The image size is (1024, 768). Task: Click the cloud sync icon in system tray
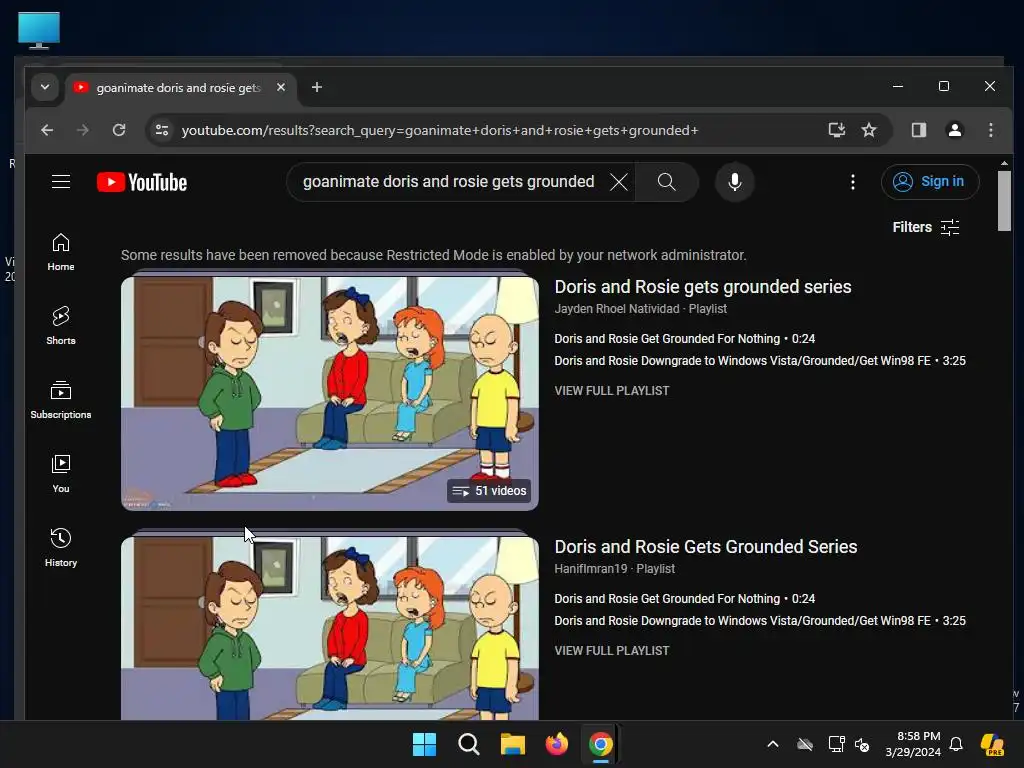[805, 744]
